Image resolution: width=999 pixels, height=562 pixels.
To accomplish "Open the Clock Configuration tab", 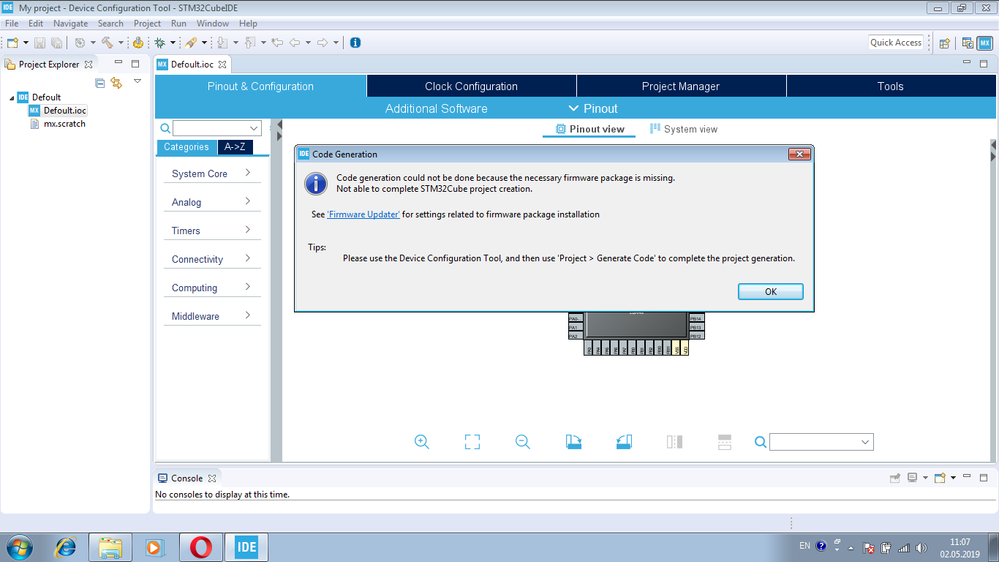I will coord(471,86).
